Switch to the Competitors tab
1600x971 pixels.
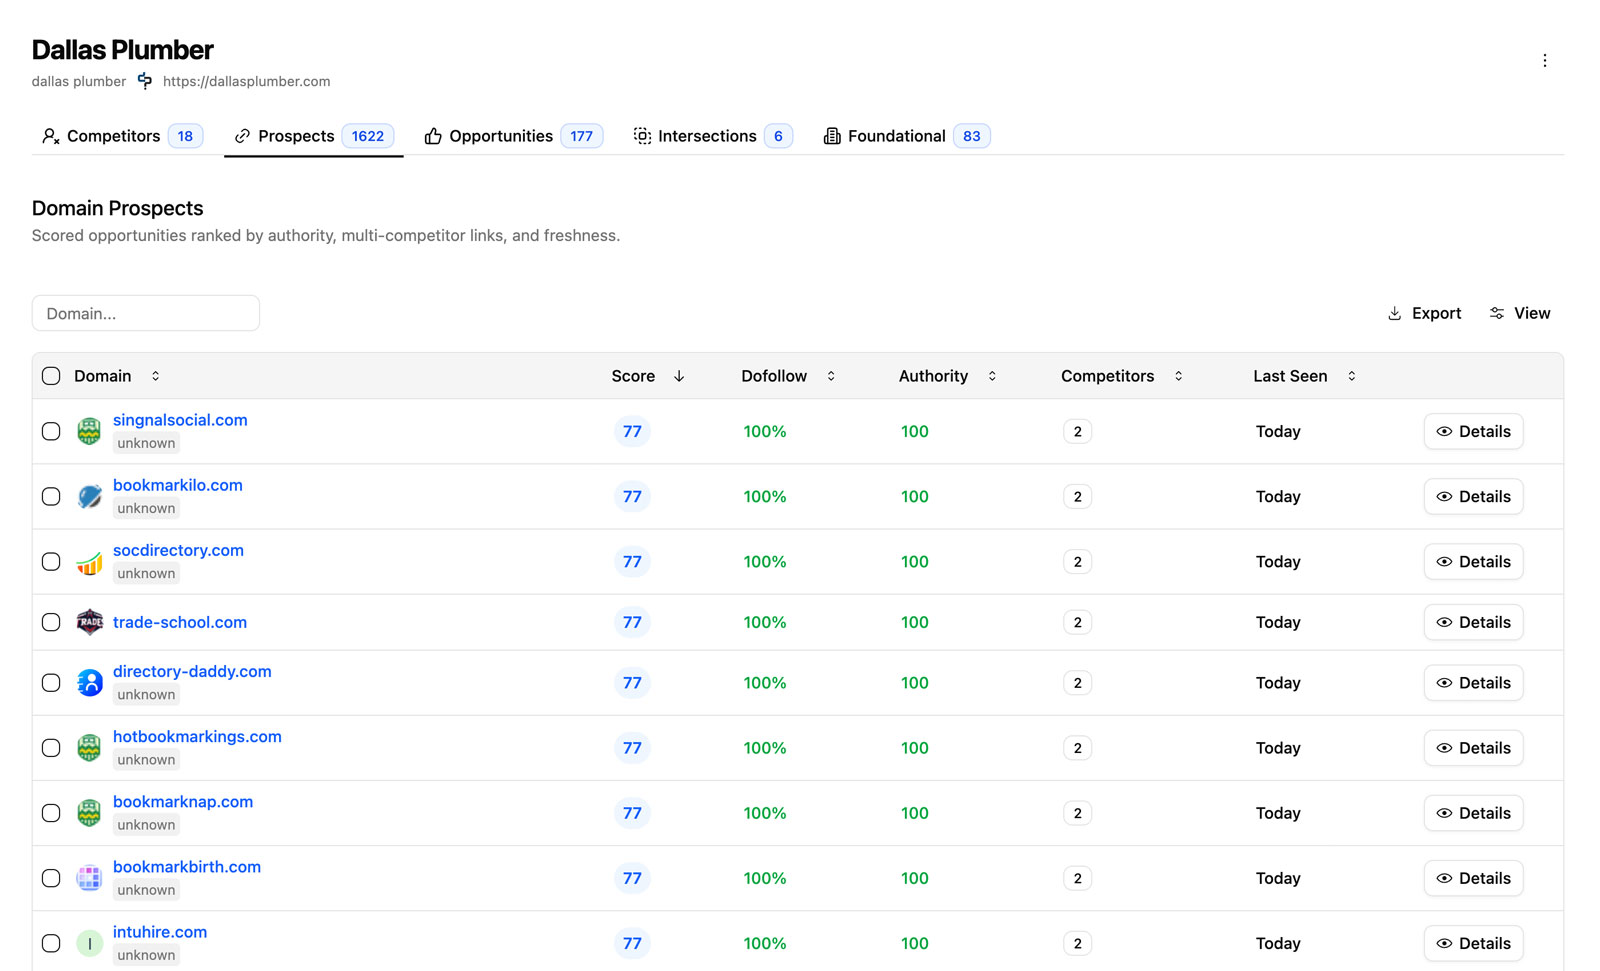tap(113, 135)
